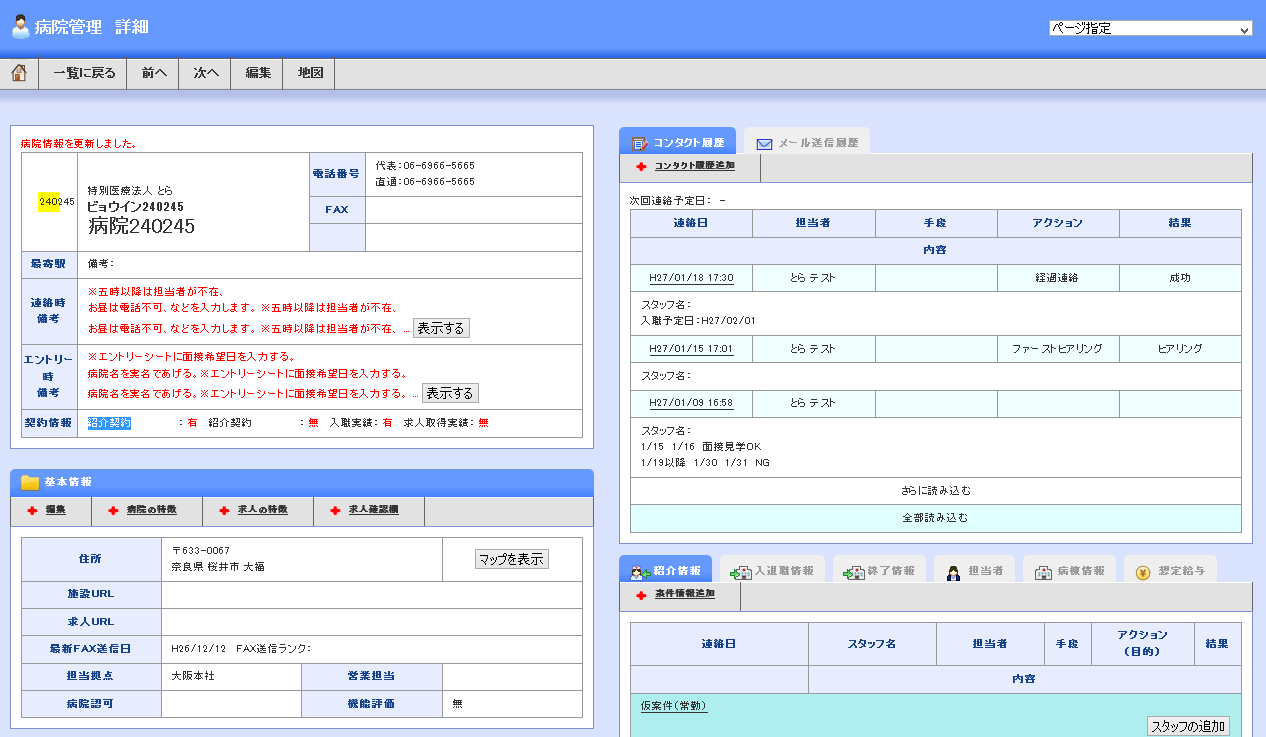Click the nurse icon on 紹介情報 tab
This screenshot has height=737, width=1266.
[640, 572]
